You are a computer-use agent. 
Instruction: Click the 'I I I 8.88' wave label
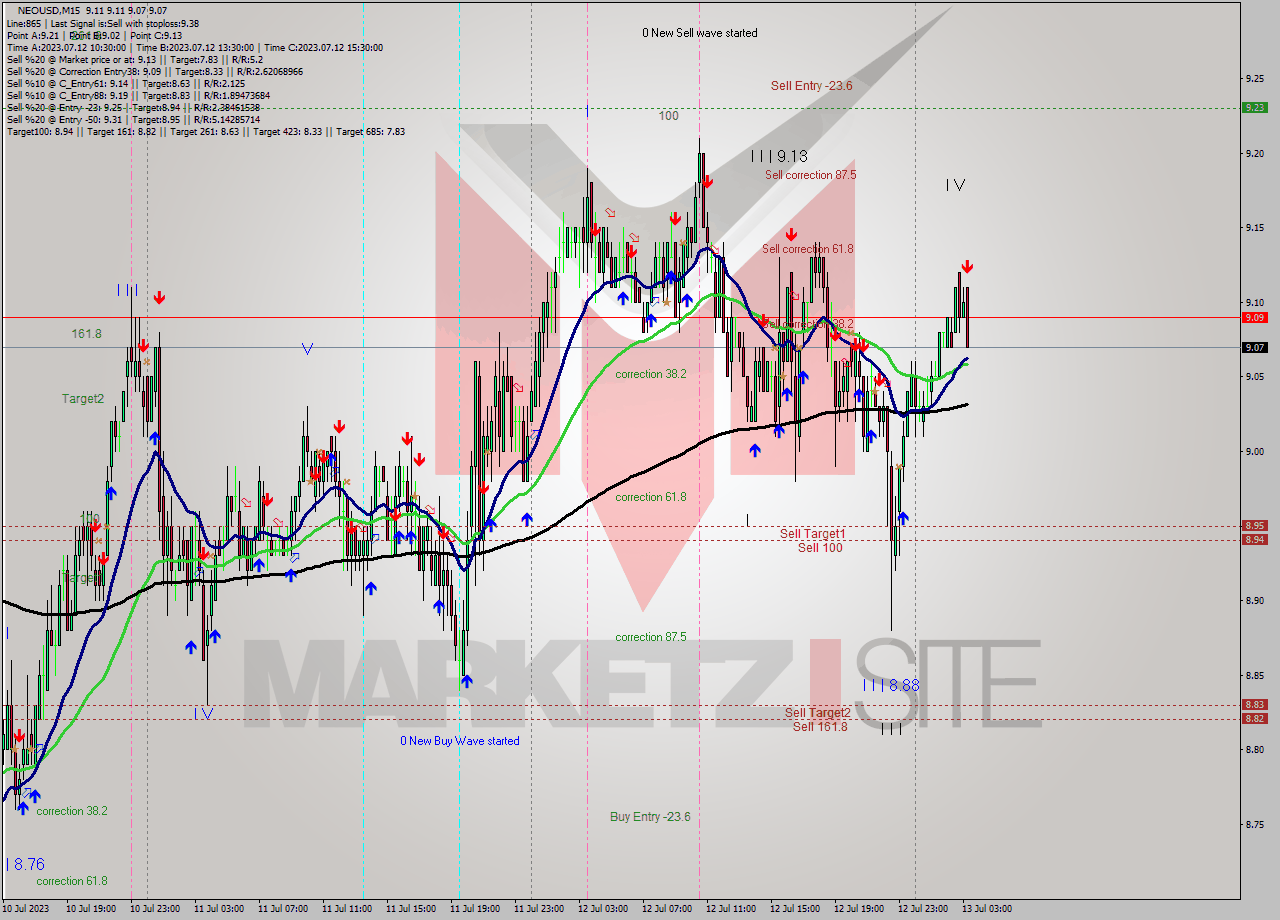[891, 686]
